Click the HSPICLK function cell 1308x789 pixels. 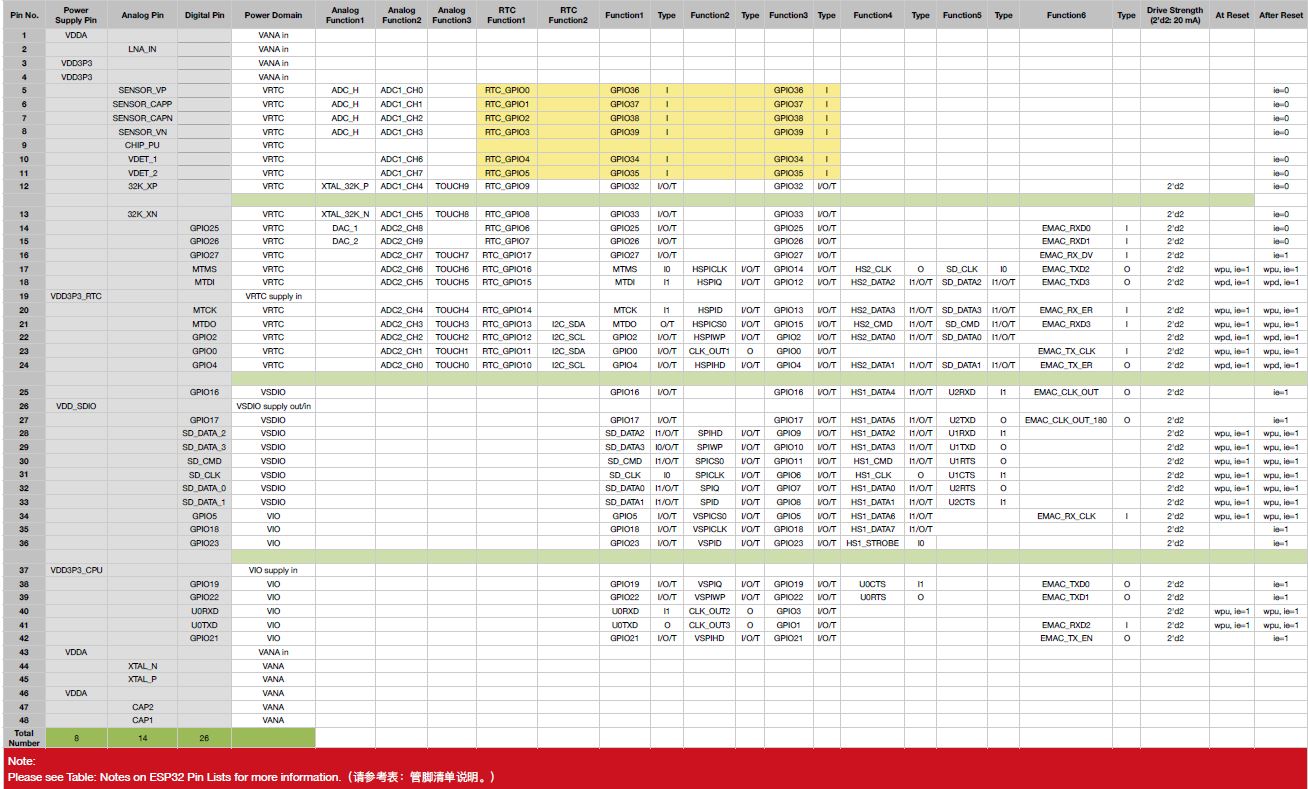(x=709, y=269)
